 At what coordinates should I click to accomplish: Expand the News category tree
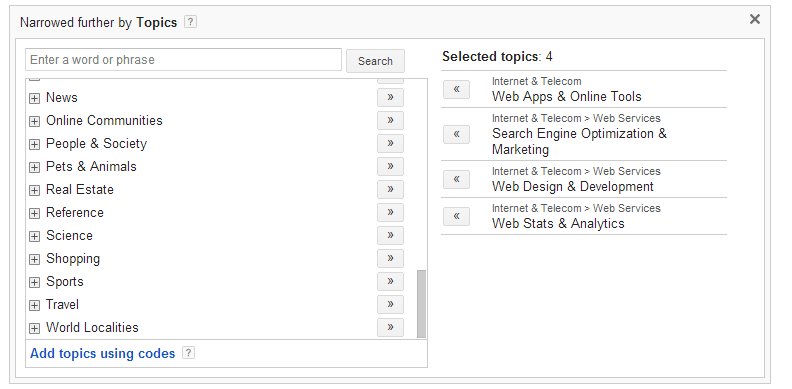[x=34, y=99]
